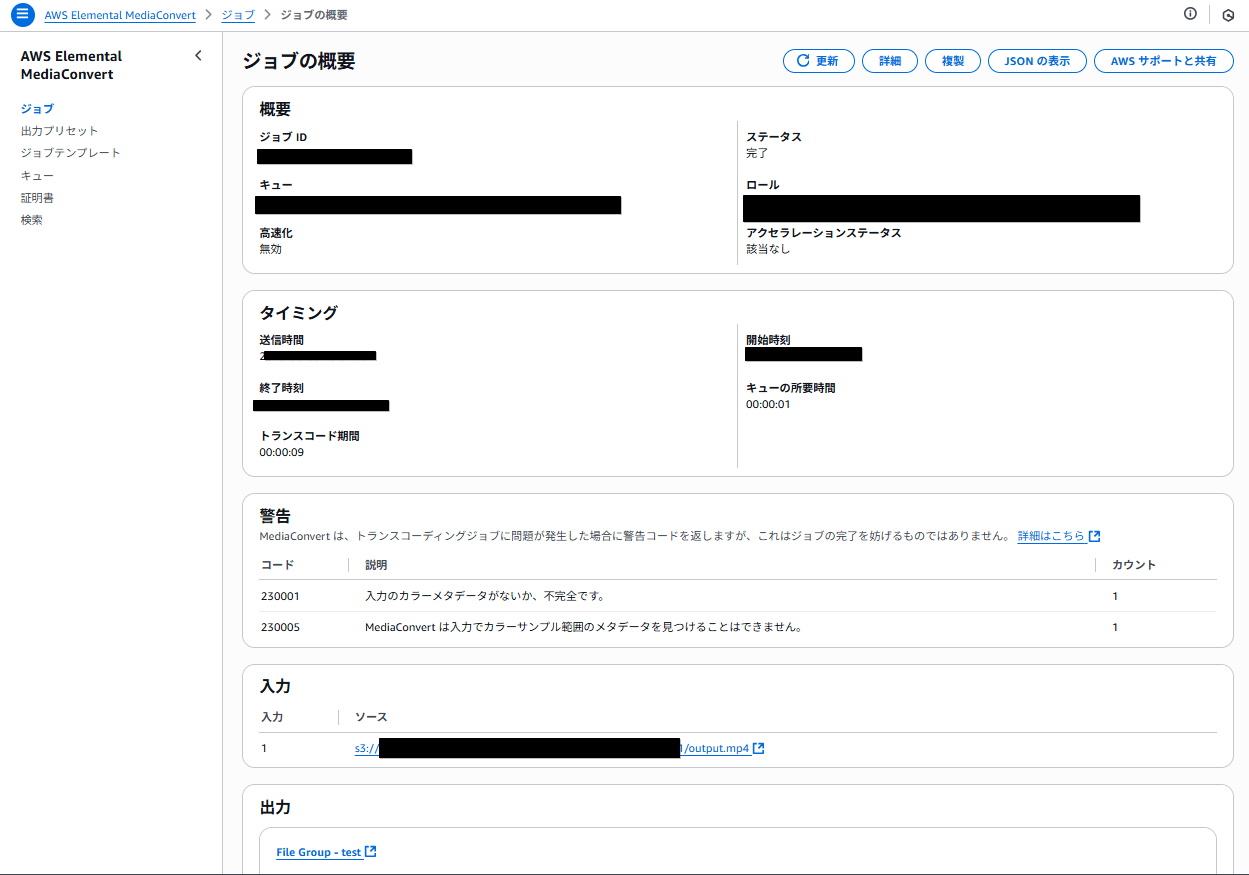Click queue duration 00:00:01

coord(768,404)
